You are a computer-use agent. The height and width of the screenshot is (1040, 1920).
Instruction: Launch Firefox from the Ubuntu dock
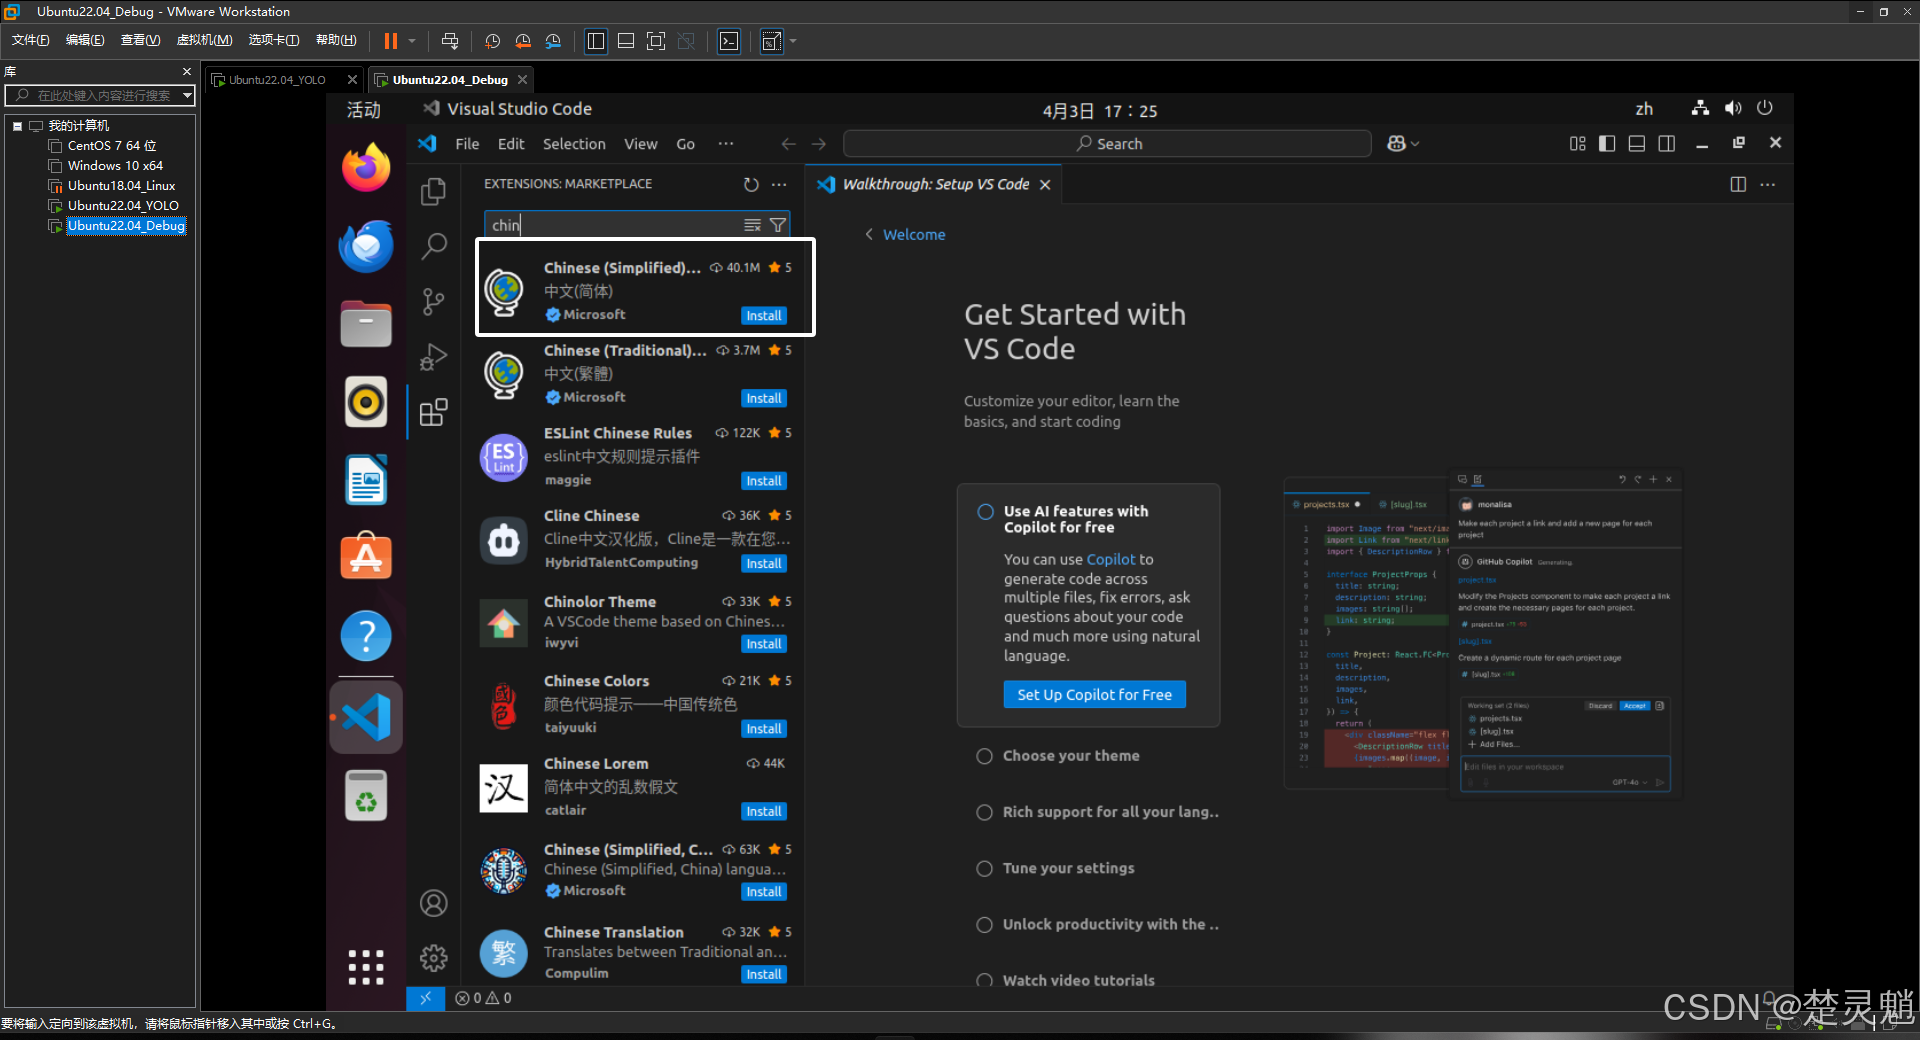(x=366, y=167)
